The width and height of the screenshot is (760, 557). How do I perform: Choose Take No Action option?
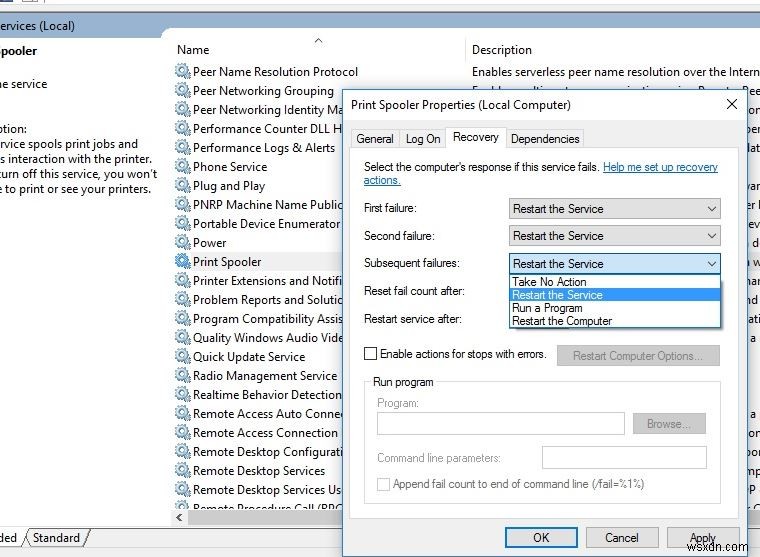(x=615, y=282)
